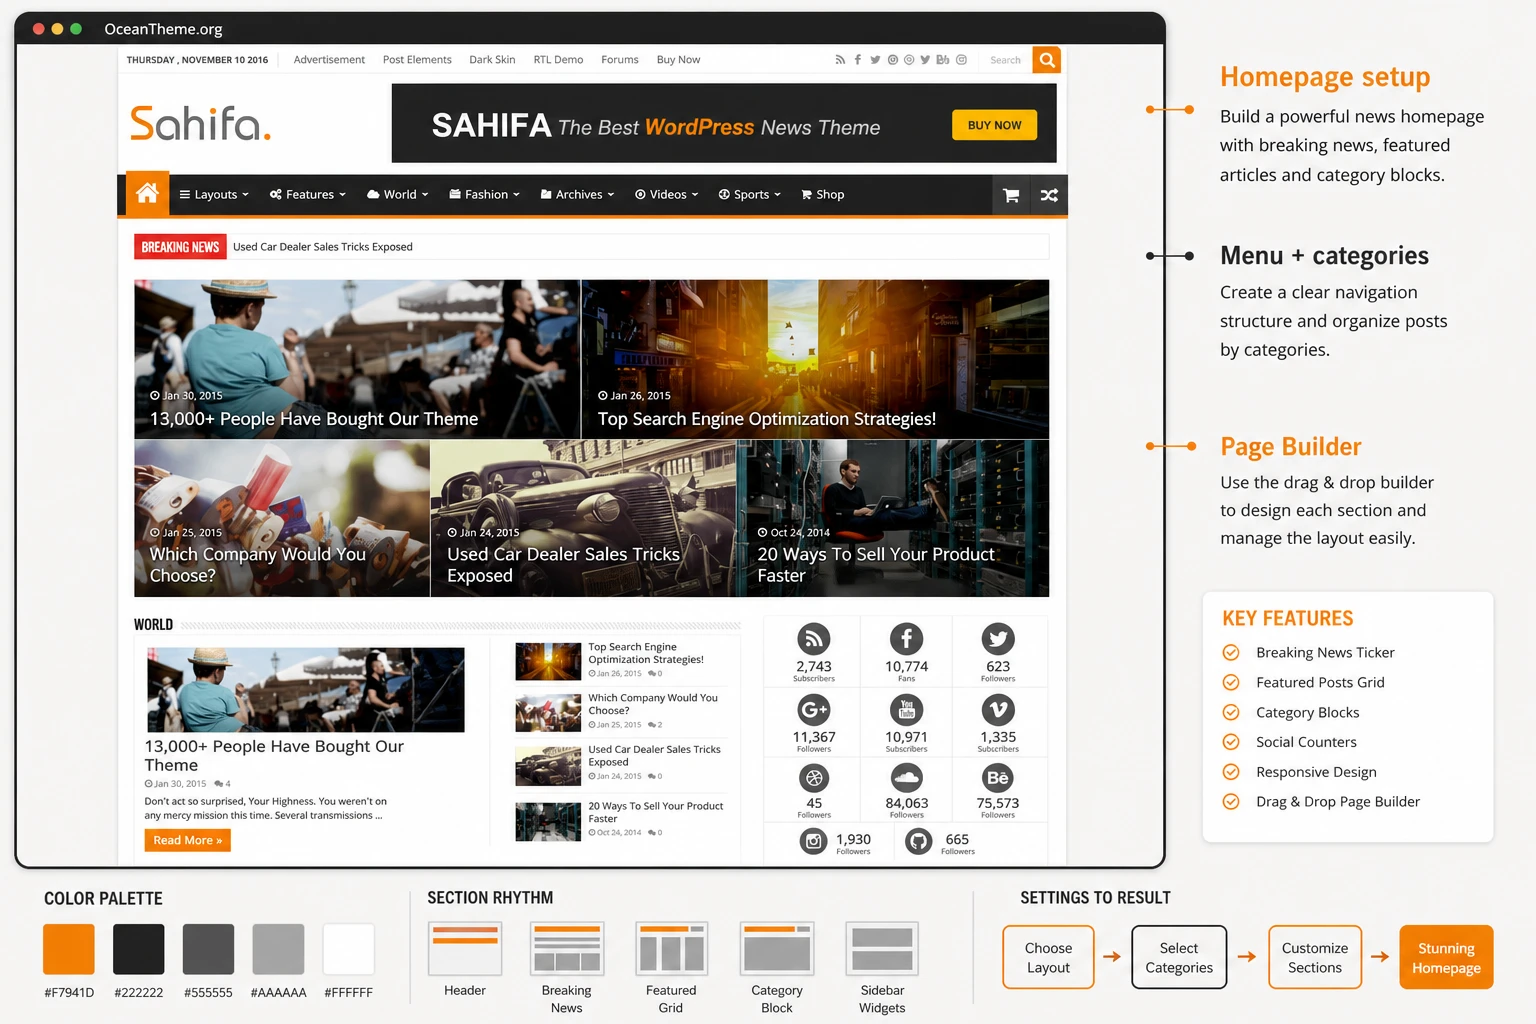Open the Dark Skin top link
This screenshot has width=1536, height=1024.
click(492, 60)
